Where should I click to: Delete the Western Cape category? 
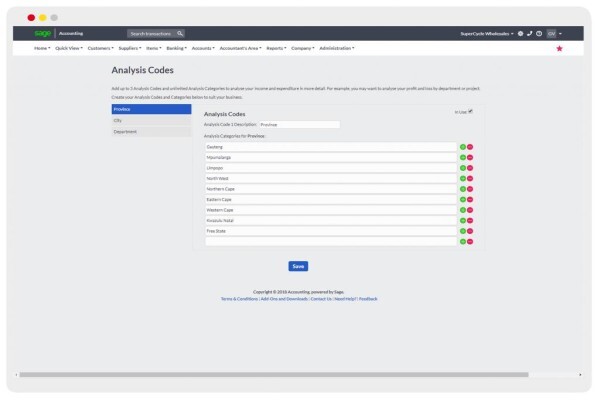(x=470, y=210)
